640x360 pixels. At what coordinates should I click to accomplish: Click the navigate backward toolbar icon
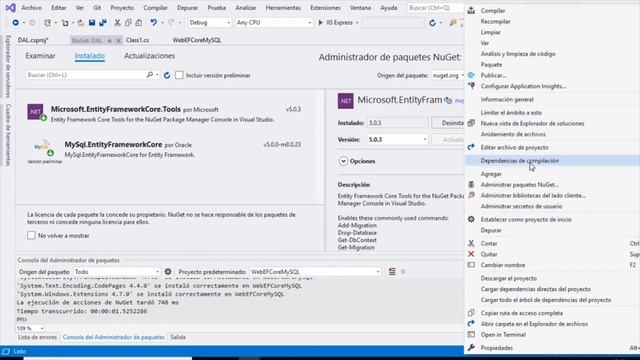(16, 23)
